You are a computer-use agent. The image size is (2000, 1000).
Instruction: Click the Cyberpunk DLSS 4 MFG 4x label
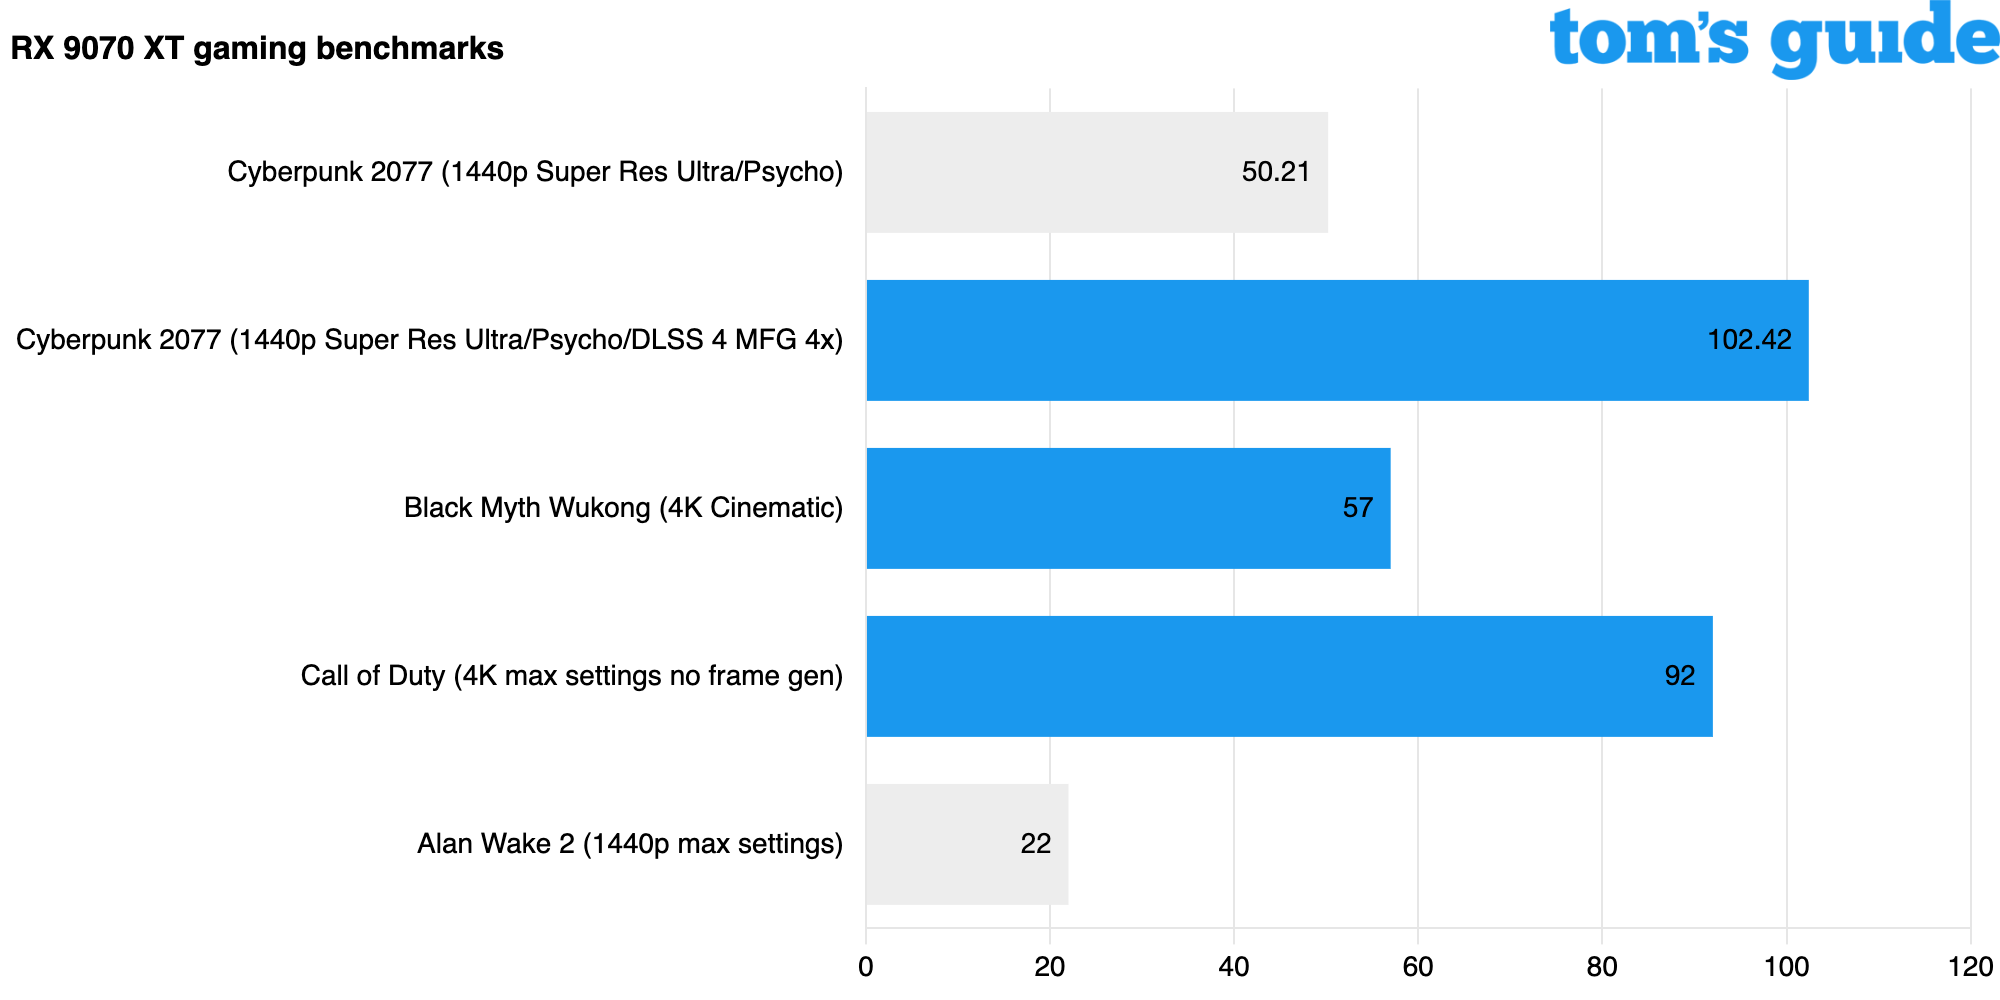tap(430, 340)
